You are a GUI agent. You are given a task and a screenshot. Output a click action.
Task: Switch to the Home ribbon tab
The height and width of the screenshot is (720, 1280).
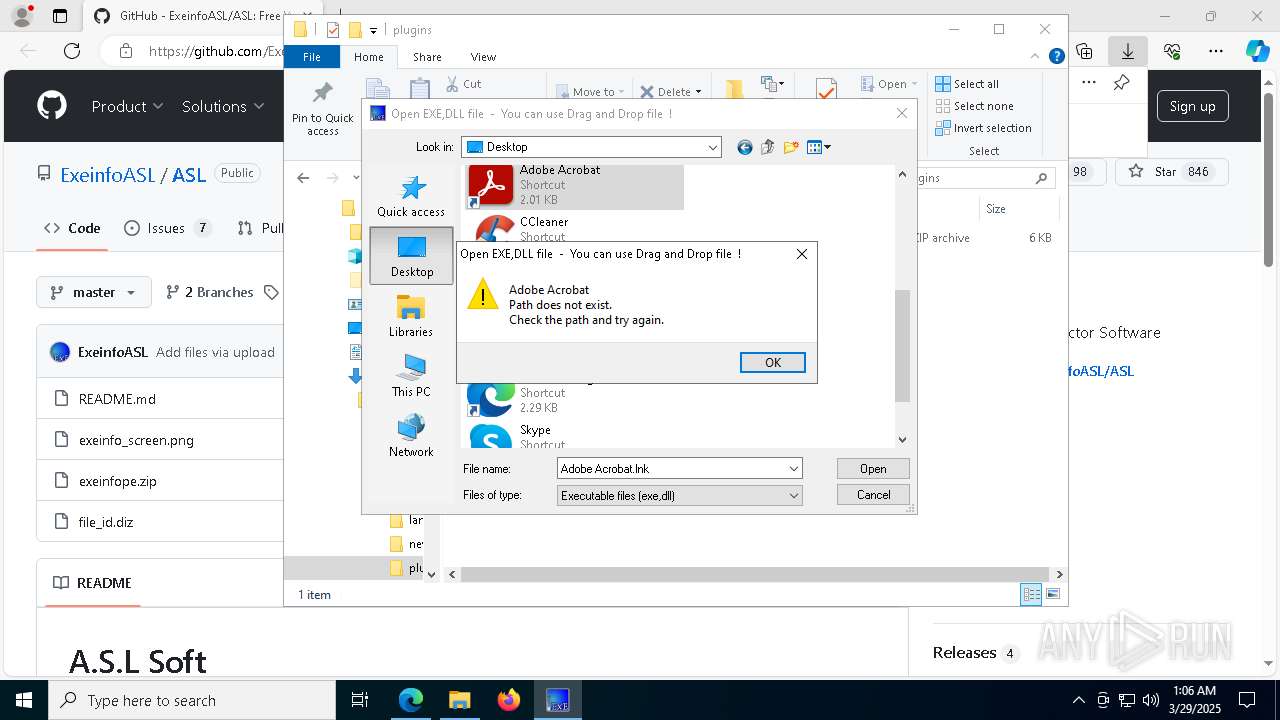coord(369,57)
